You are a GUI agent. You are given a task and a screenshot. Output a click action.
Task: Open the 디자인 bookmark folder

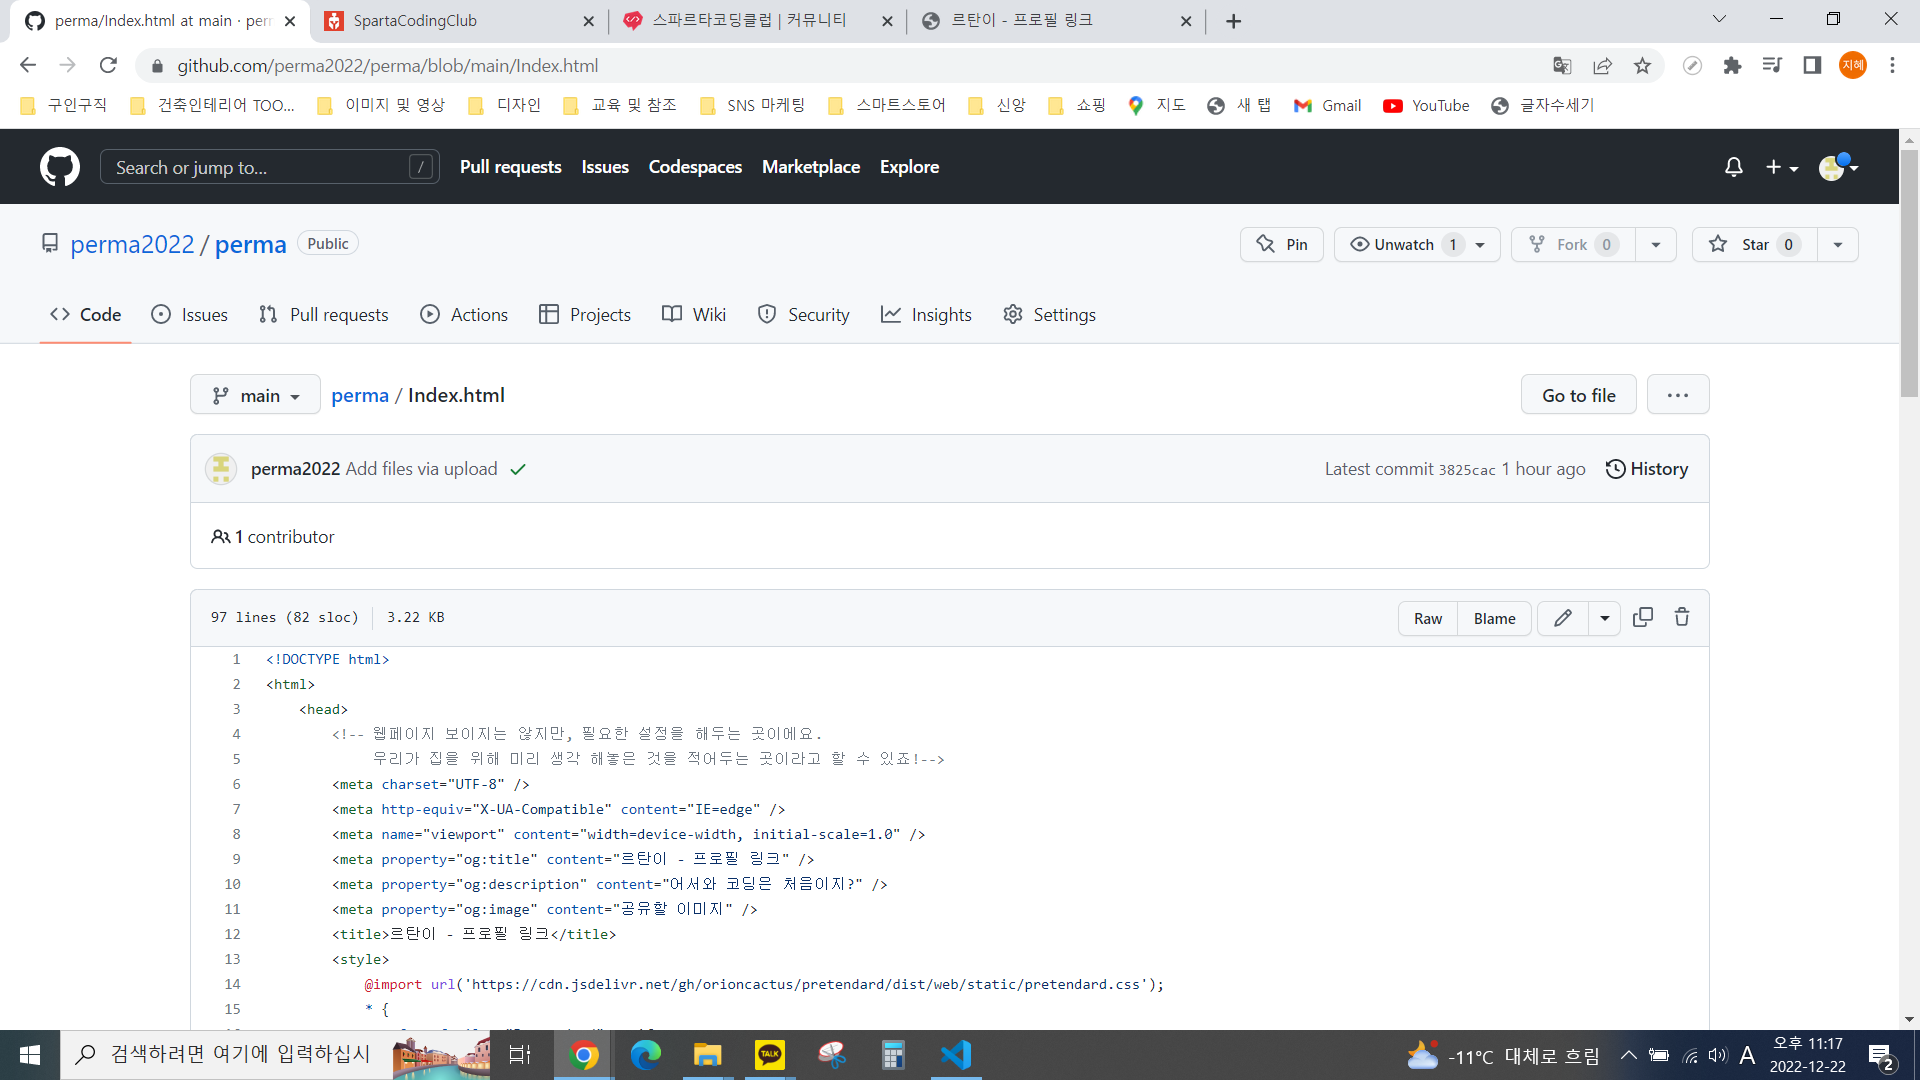tap(505, 105)
